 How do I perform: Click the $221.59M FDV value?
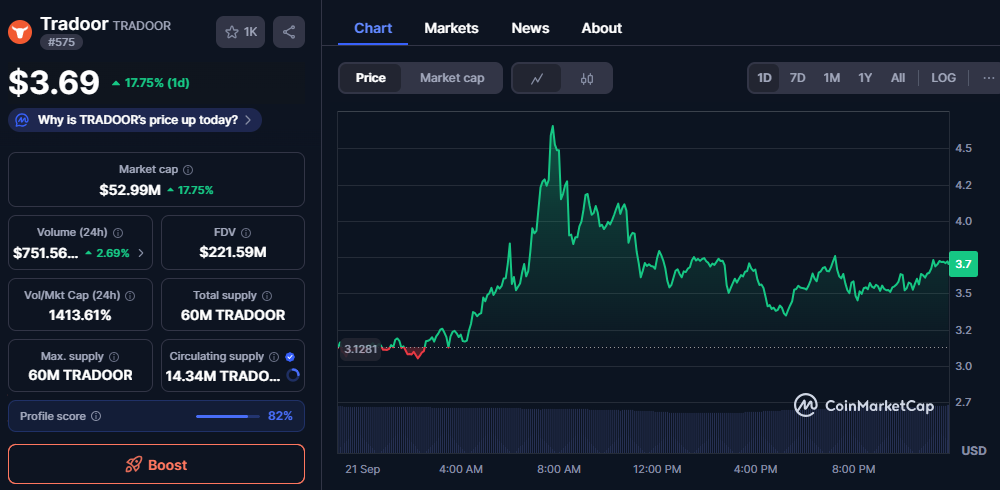pyautogui.click(x=233, y=253)
